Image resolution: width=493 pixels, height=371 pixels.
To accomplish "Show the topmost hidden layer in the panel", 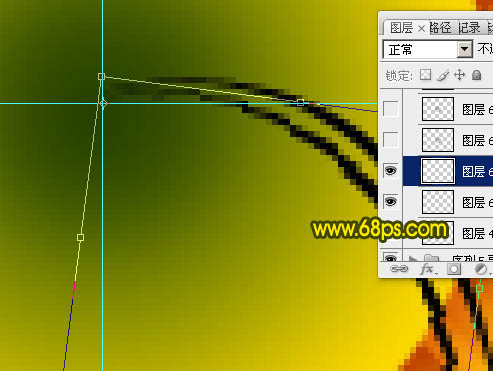I will (x=390, y=109).
